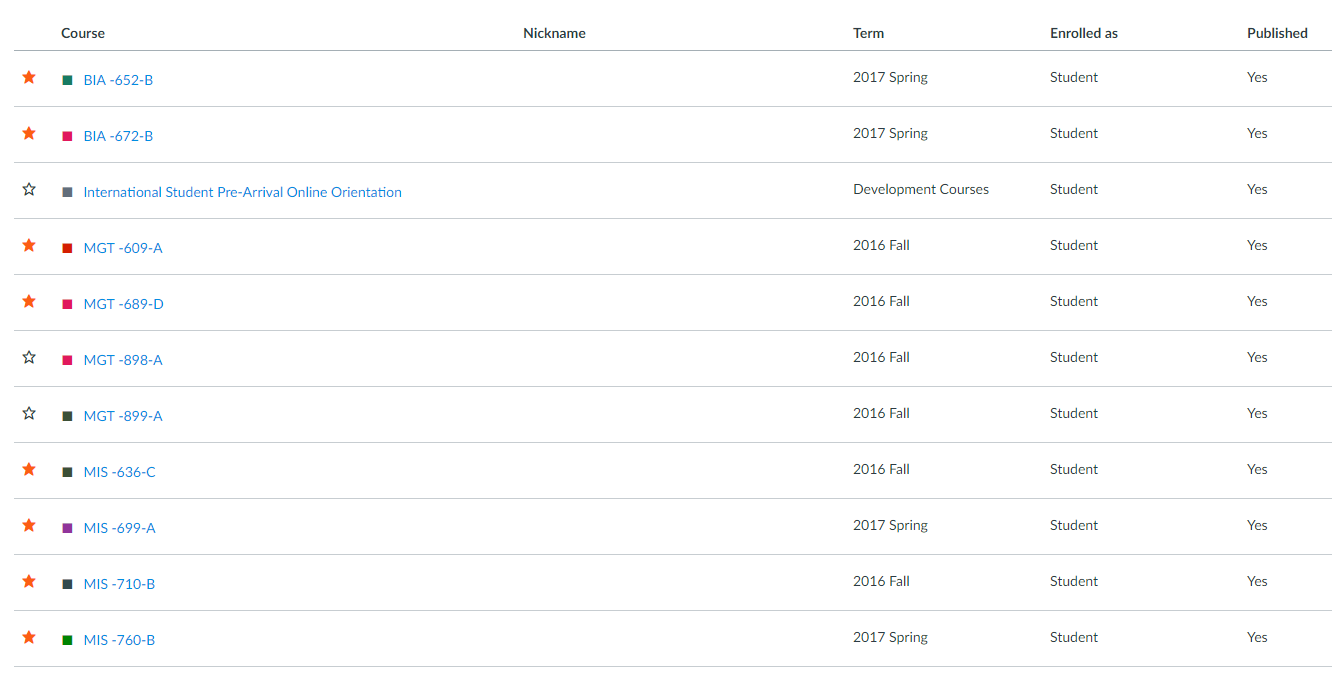Toggle the star for MIS -636-C
Image resolution: width=1343 pixels, height=679 pixels.
[29, 469]
